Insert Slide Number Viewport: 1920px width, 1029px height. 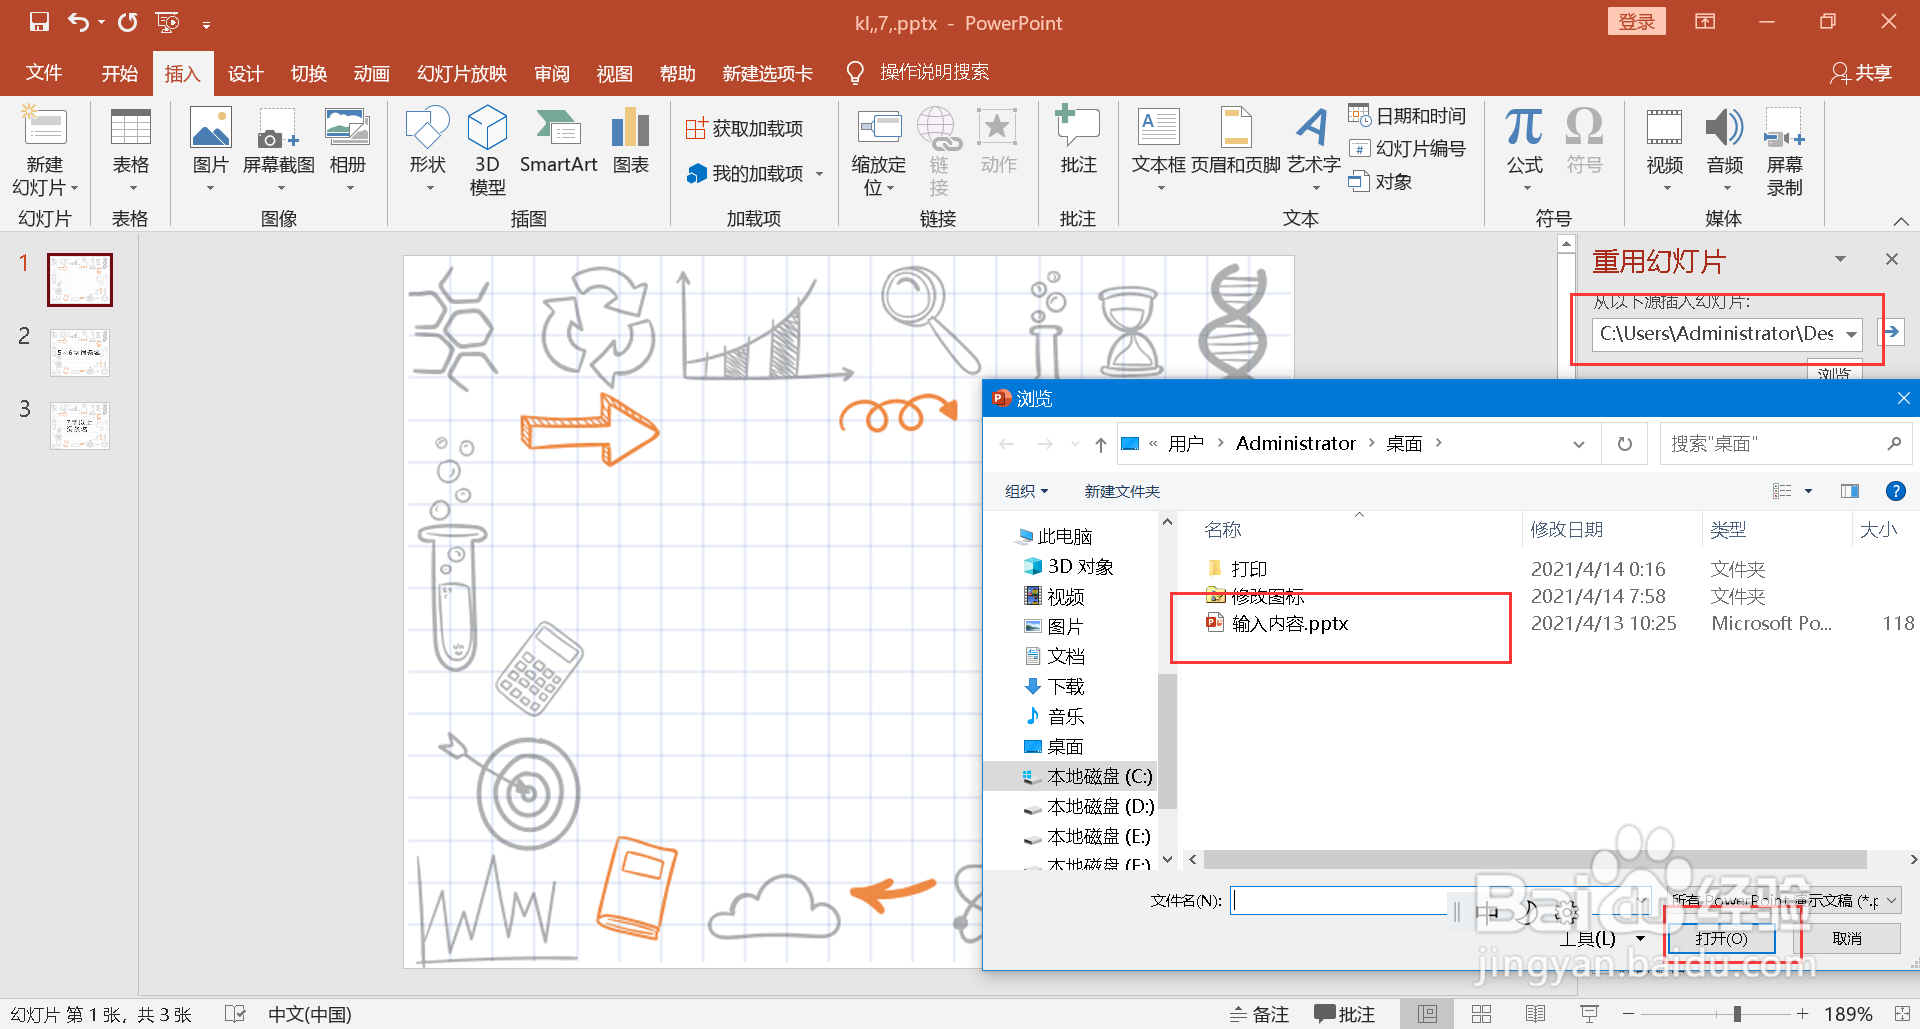click(x=1407, y=149)
